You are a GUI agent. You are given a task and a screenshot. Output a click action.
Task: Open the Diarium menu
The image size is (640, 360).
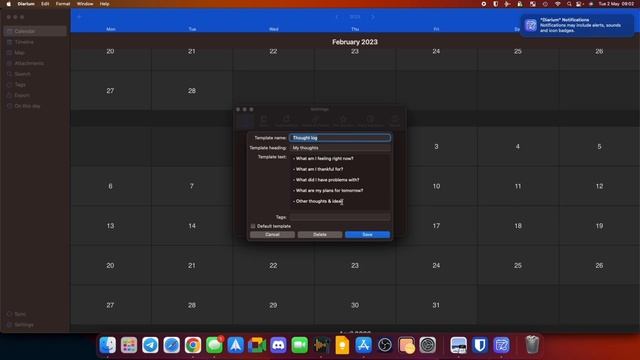coord(26,4)
